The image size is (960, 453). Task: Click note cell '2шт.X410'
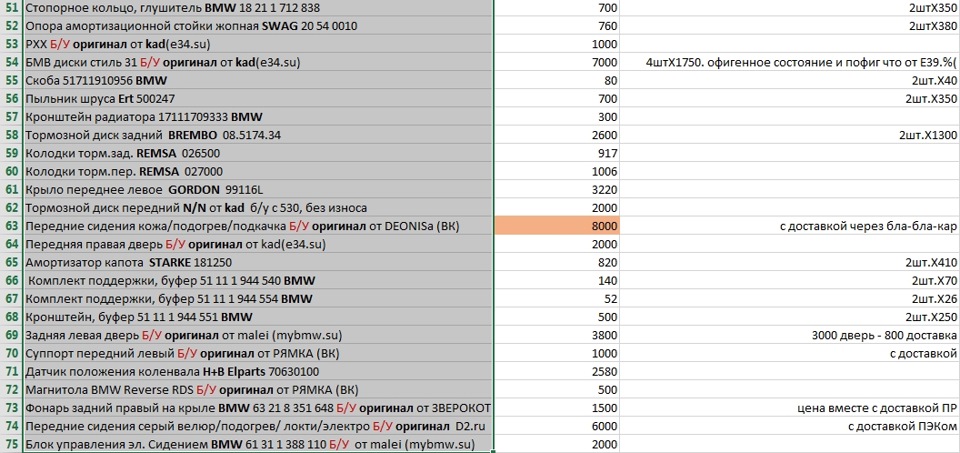point(790,263)
